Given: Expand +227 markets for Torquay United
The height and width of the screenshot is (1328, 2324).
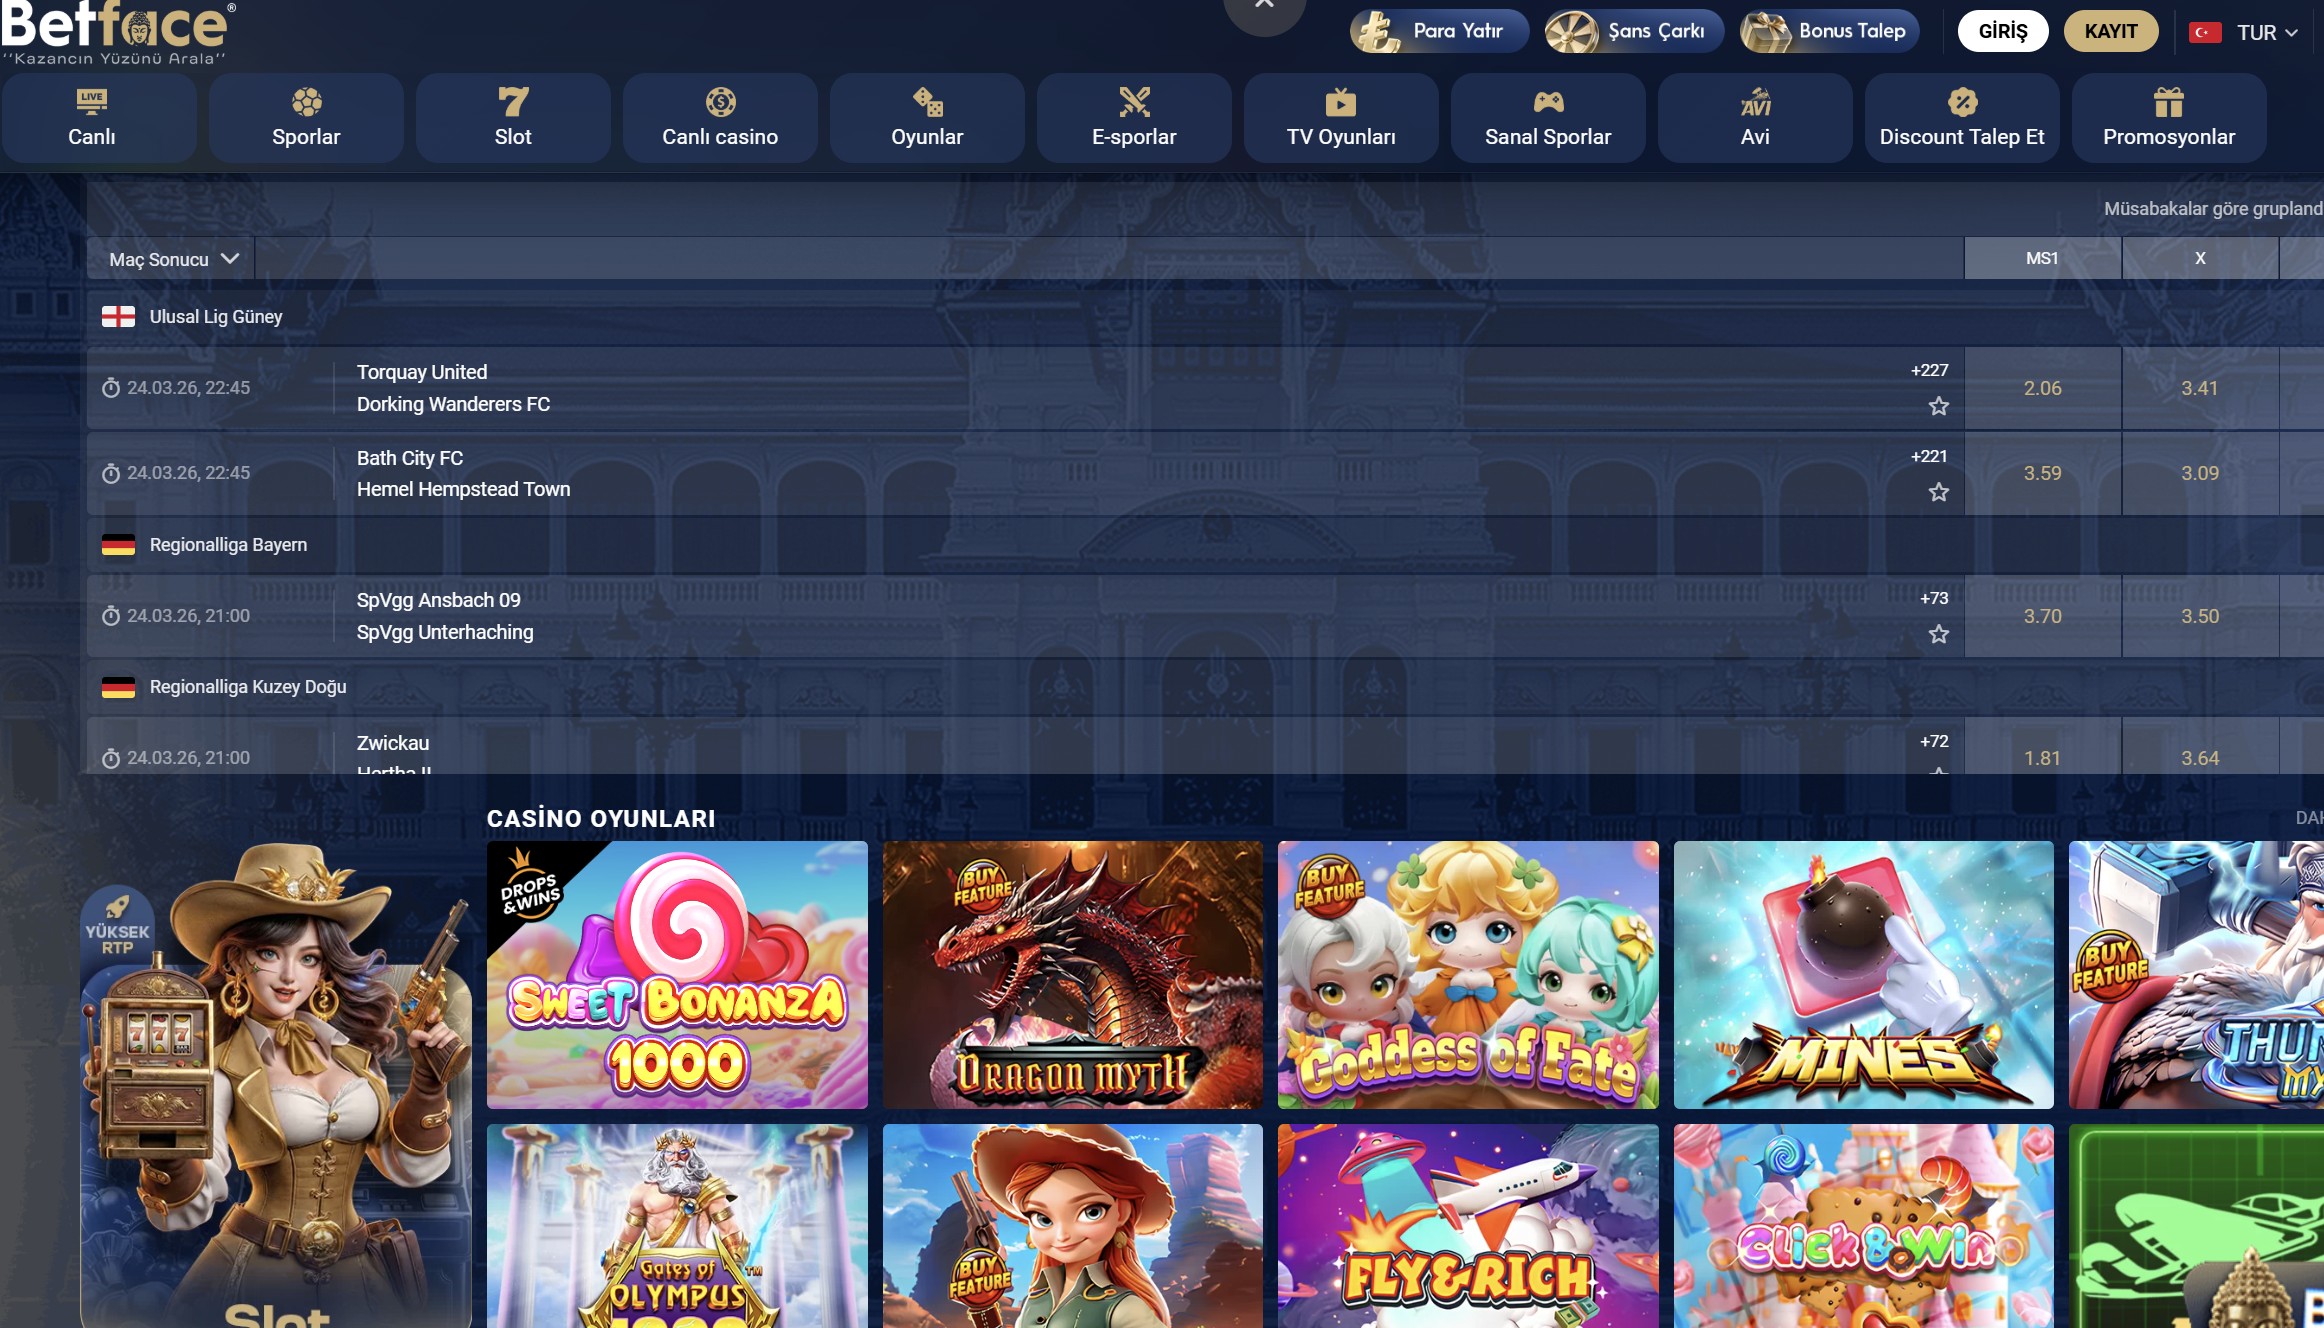Looking at the screenshot, I should tap(1929, 370).
